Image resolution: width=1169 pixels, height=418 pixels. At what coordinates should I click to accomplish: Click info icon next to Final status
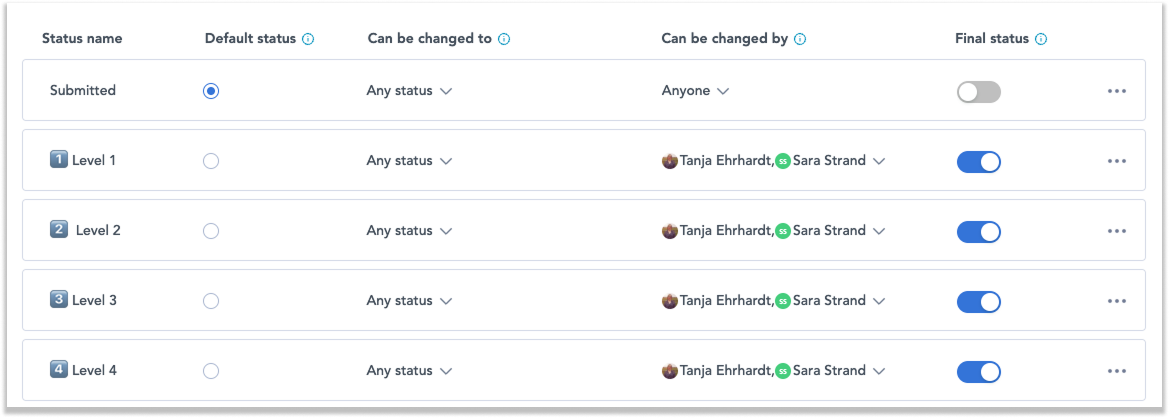(1041, 40)
